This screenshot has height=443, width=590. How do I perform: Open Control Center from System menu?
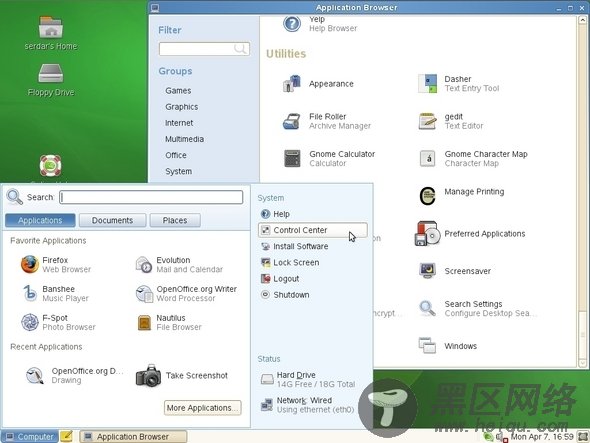click(312, 230)
